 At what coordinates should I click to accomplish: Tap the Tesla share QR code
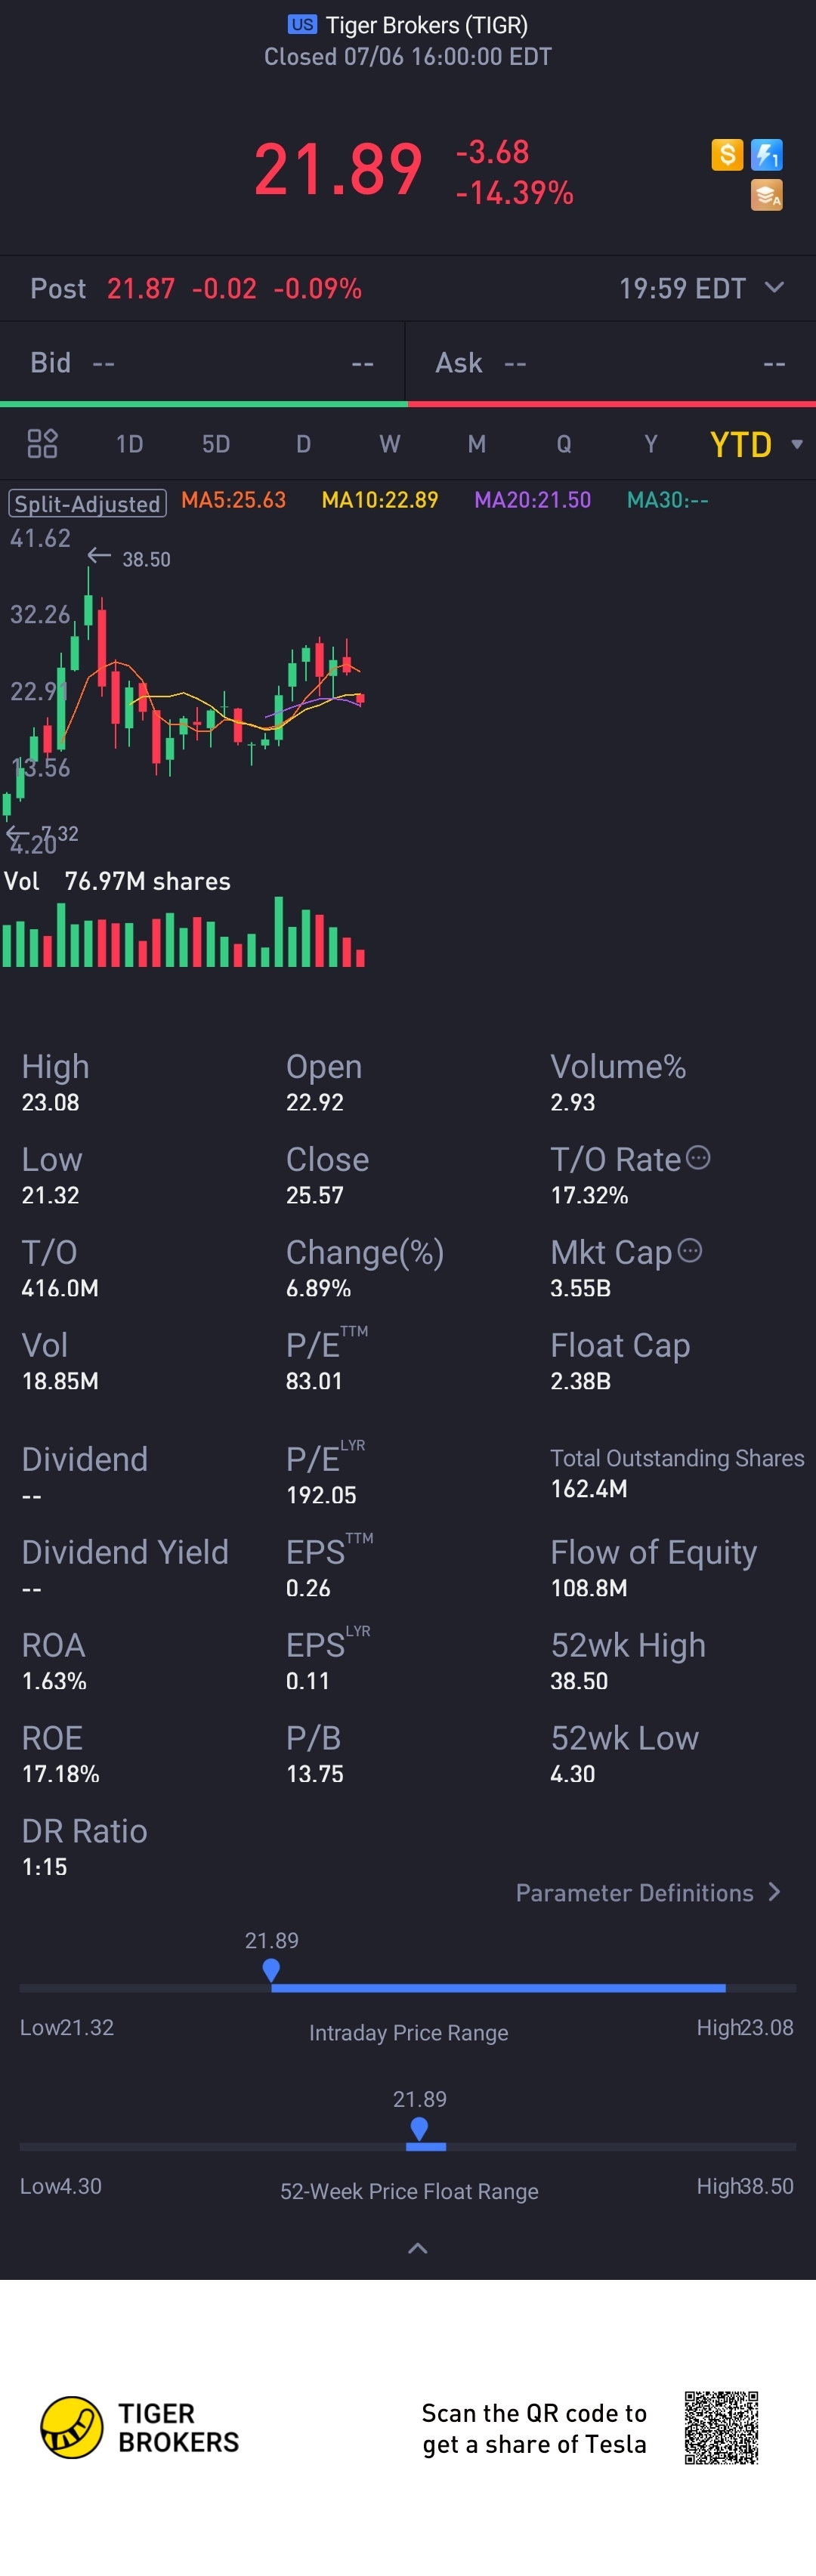[x=721, y=2427]
